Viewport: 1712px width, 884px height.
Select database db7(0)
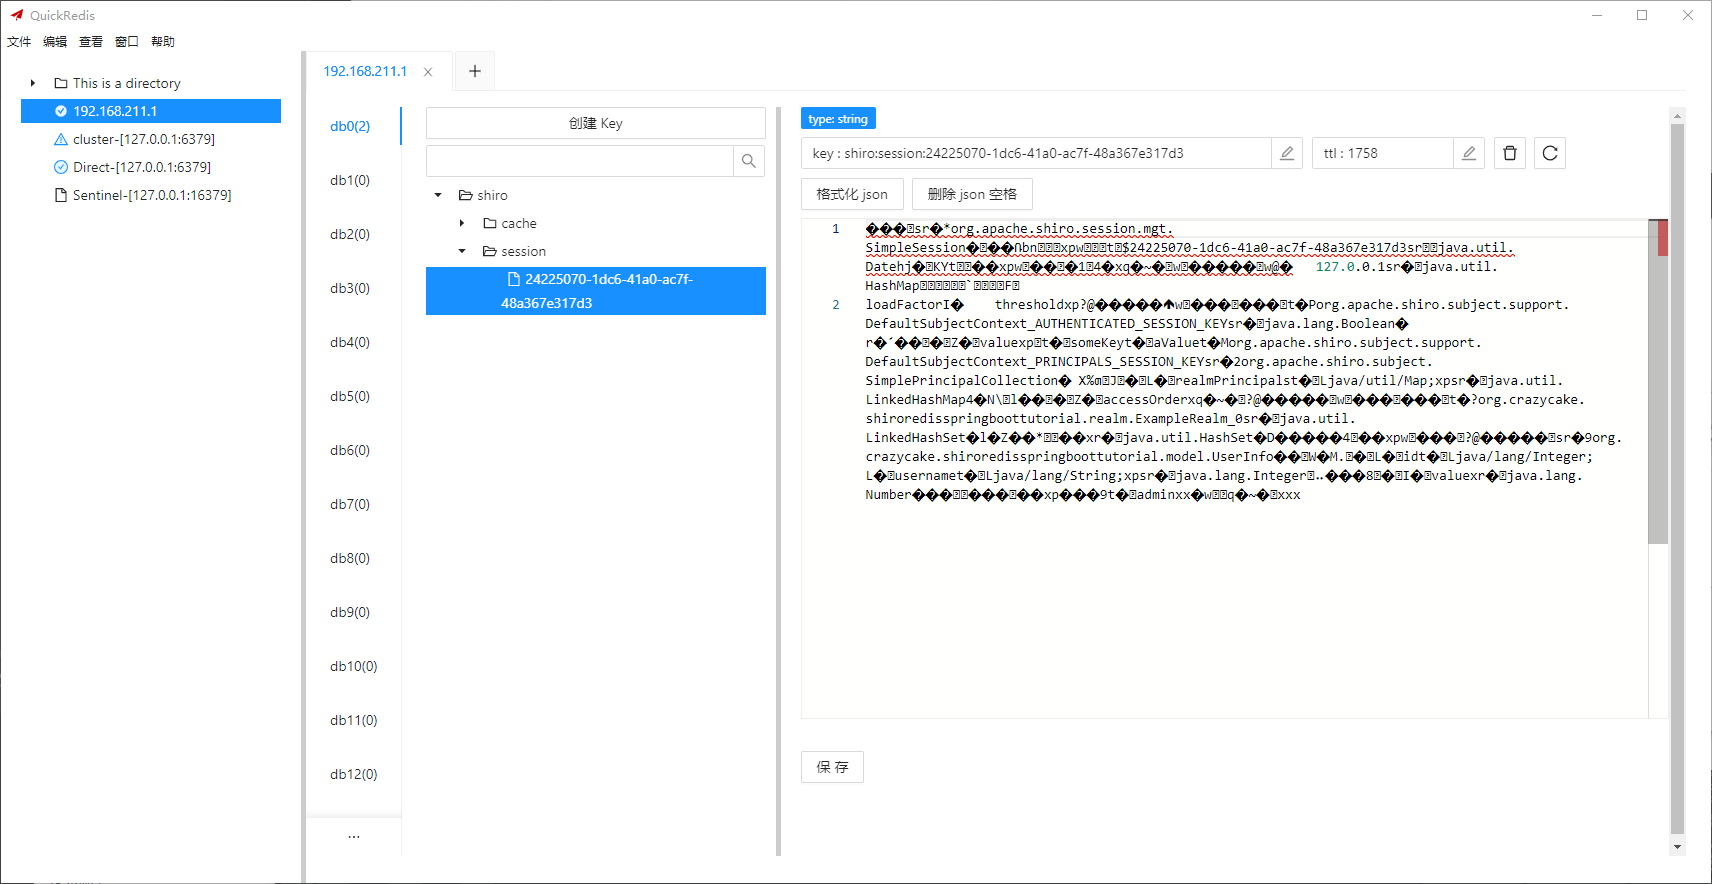tap(350, 504)
